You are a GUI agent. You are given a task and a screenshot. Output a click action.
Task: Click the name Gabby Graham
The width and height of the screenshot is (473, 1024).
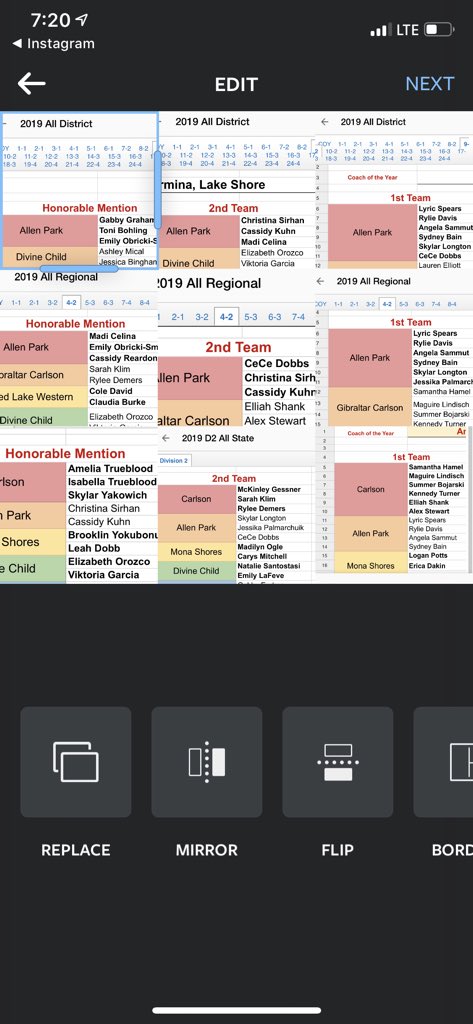pyautogui.click(x=127, y=220)
